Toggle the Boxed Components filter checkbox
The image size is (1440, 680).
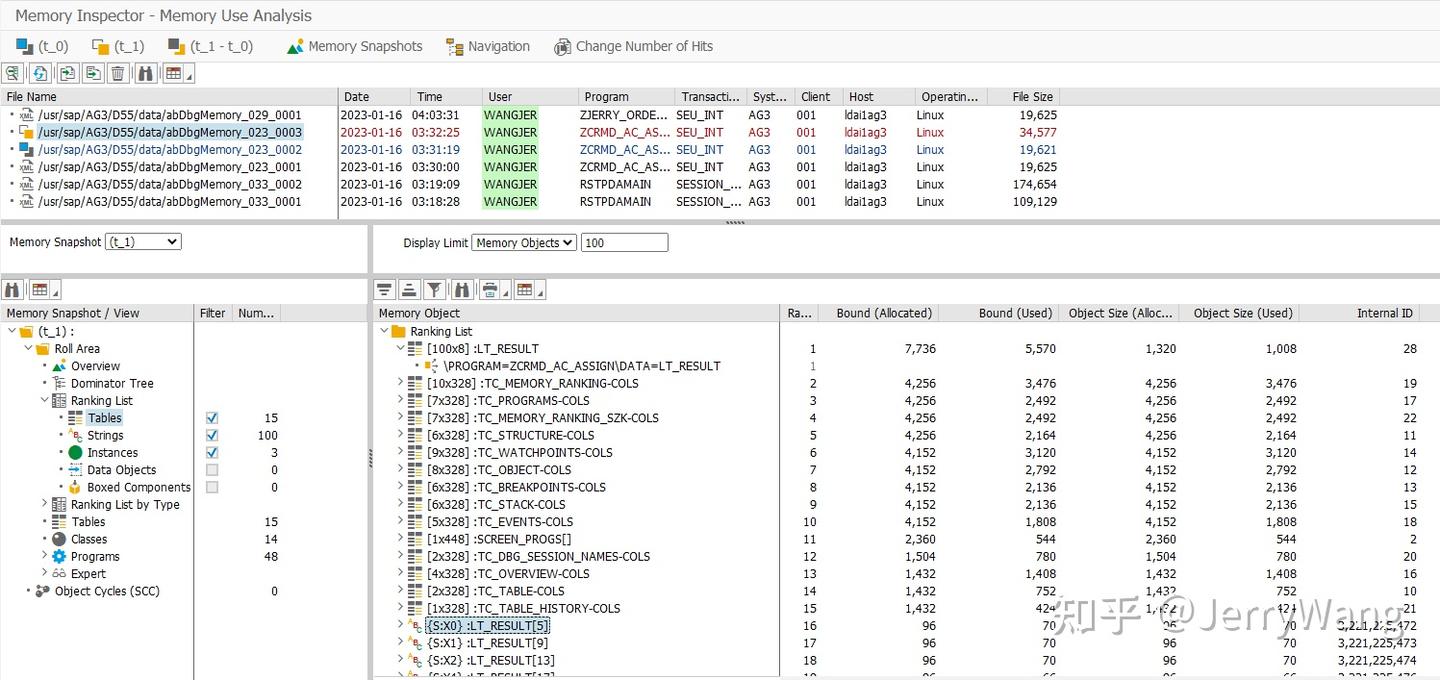click(212, 487)
